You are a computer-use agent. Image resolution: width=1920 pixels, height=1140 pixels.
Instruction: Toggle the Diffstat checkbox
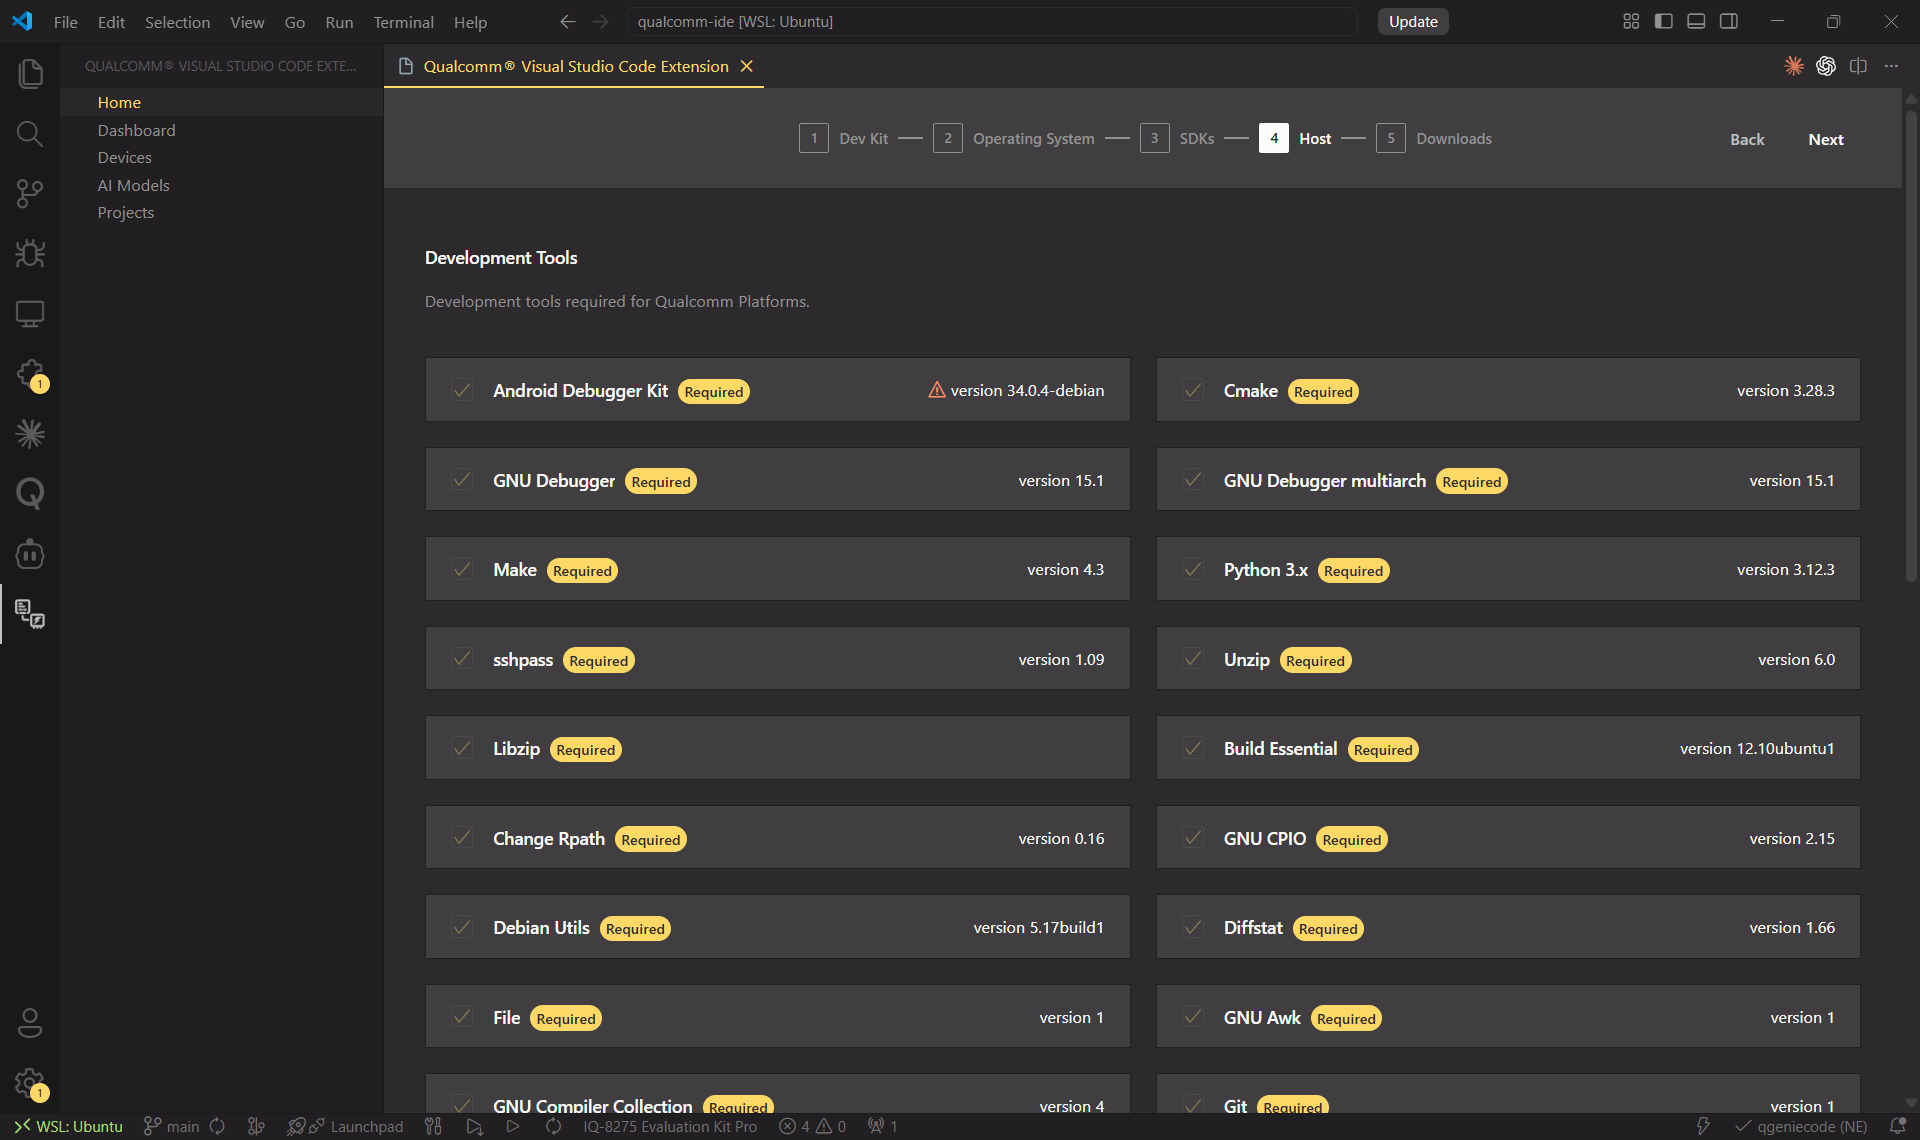pyautogui.click(x=1193, y=927)
